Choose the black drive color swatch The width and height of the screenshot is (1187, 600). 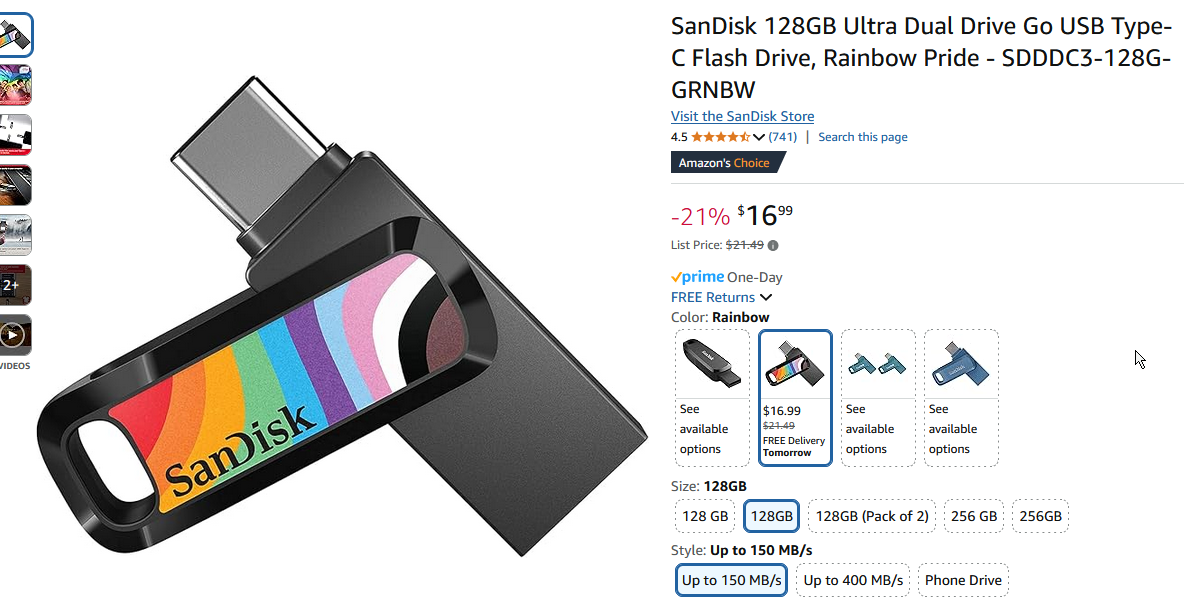coord(712,398)
